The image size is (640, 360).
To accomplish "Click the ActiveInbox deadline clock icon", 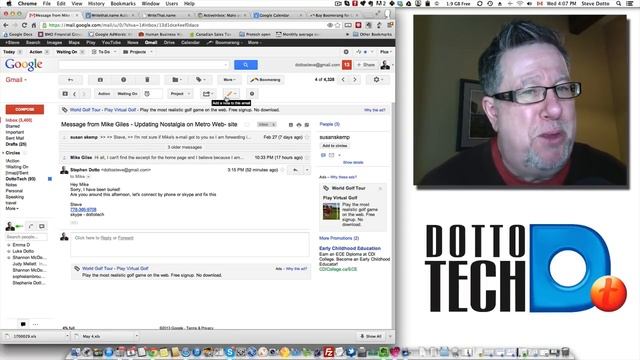I will coord(147,94).
